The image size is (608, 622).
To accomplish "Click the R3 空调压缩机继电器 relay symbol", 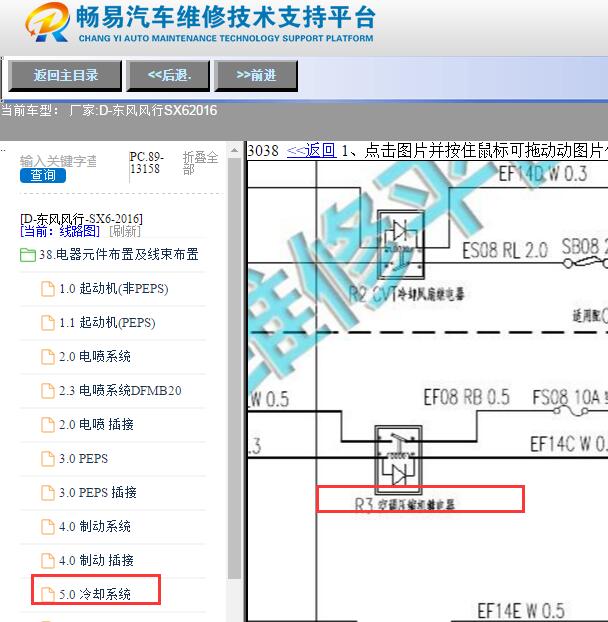I will 398,459.
